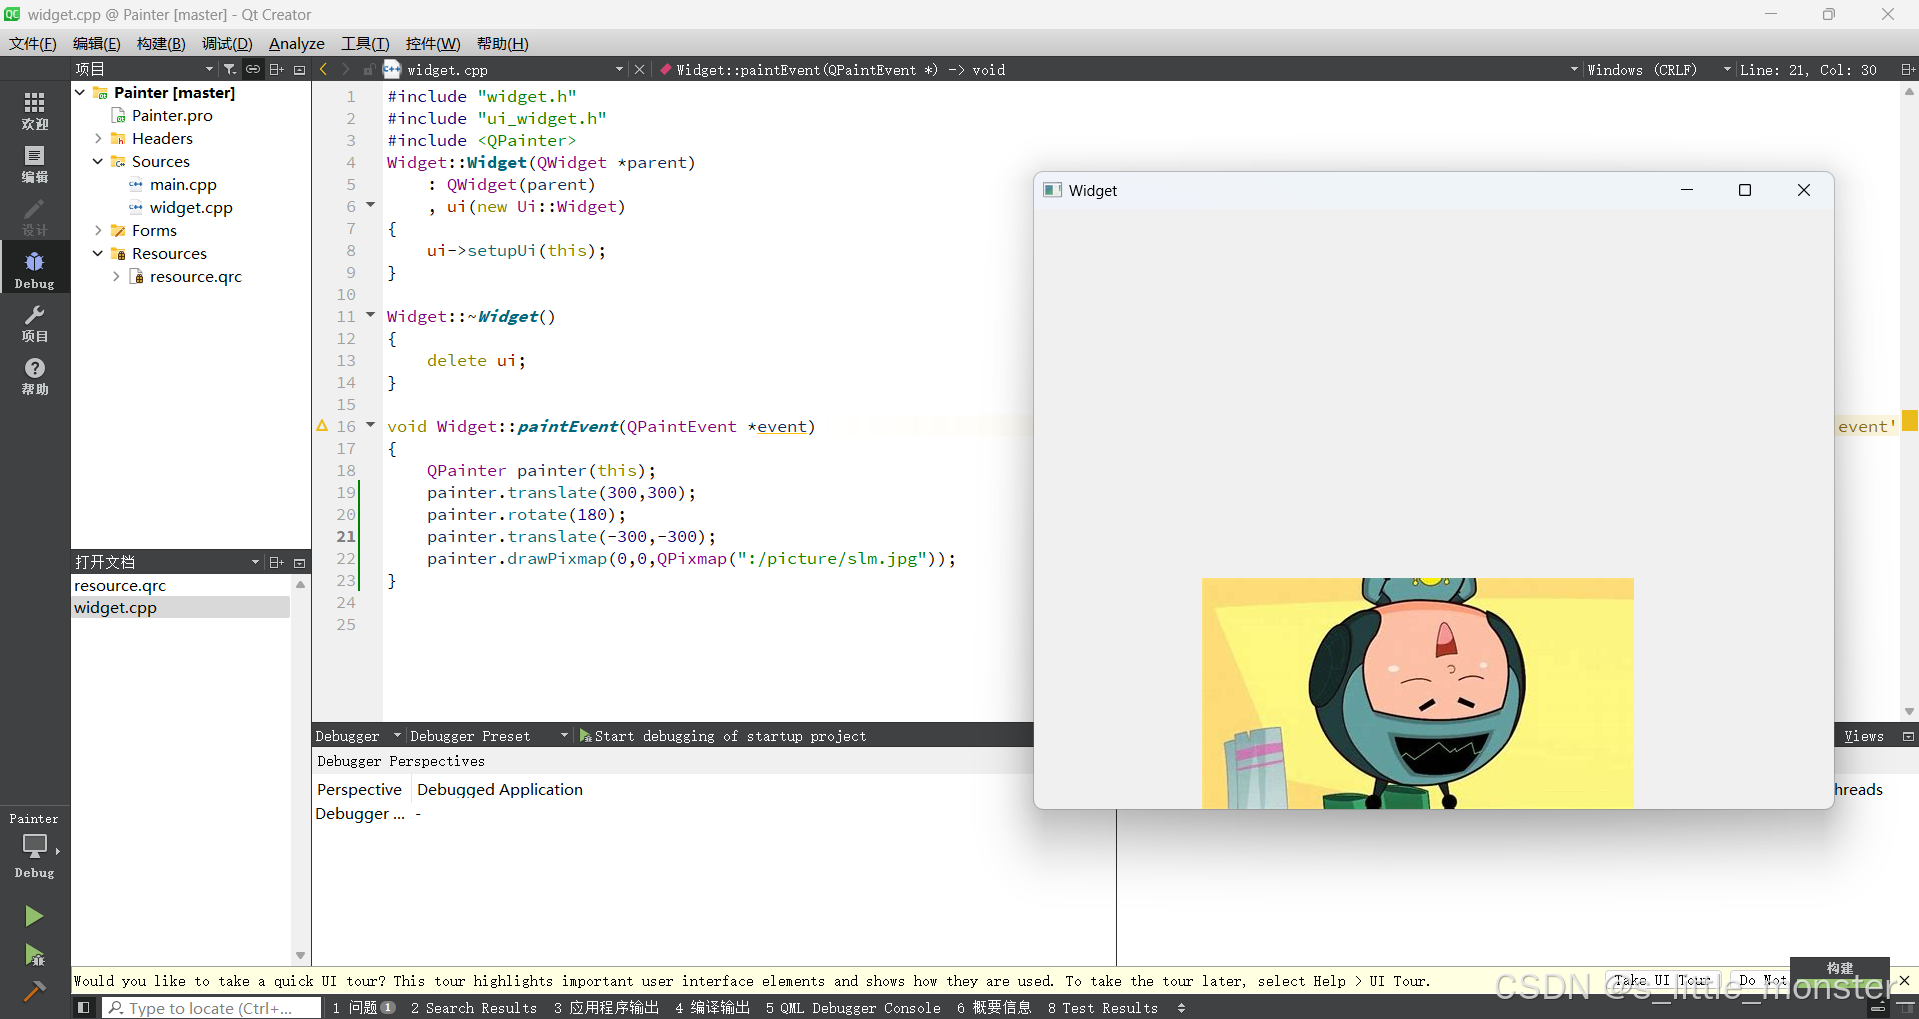The width and height of the screenshot is (1919, 1019).
Task: Select widget.cpp in the project tree
Action: click(x=191, y=207)
